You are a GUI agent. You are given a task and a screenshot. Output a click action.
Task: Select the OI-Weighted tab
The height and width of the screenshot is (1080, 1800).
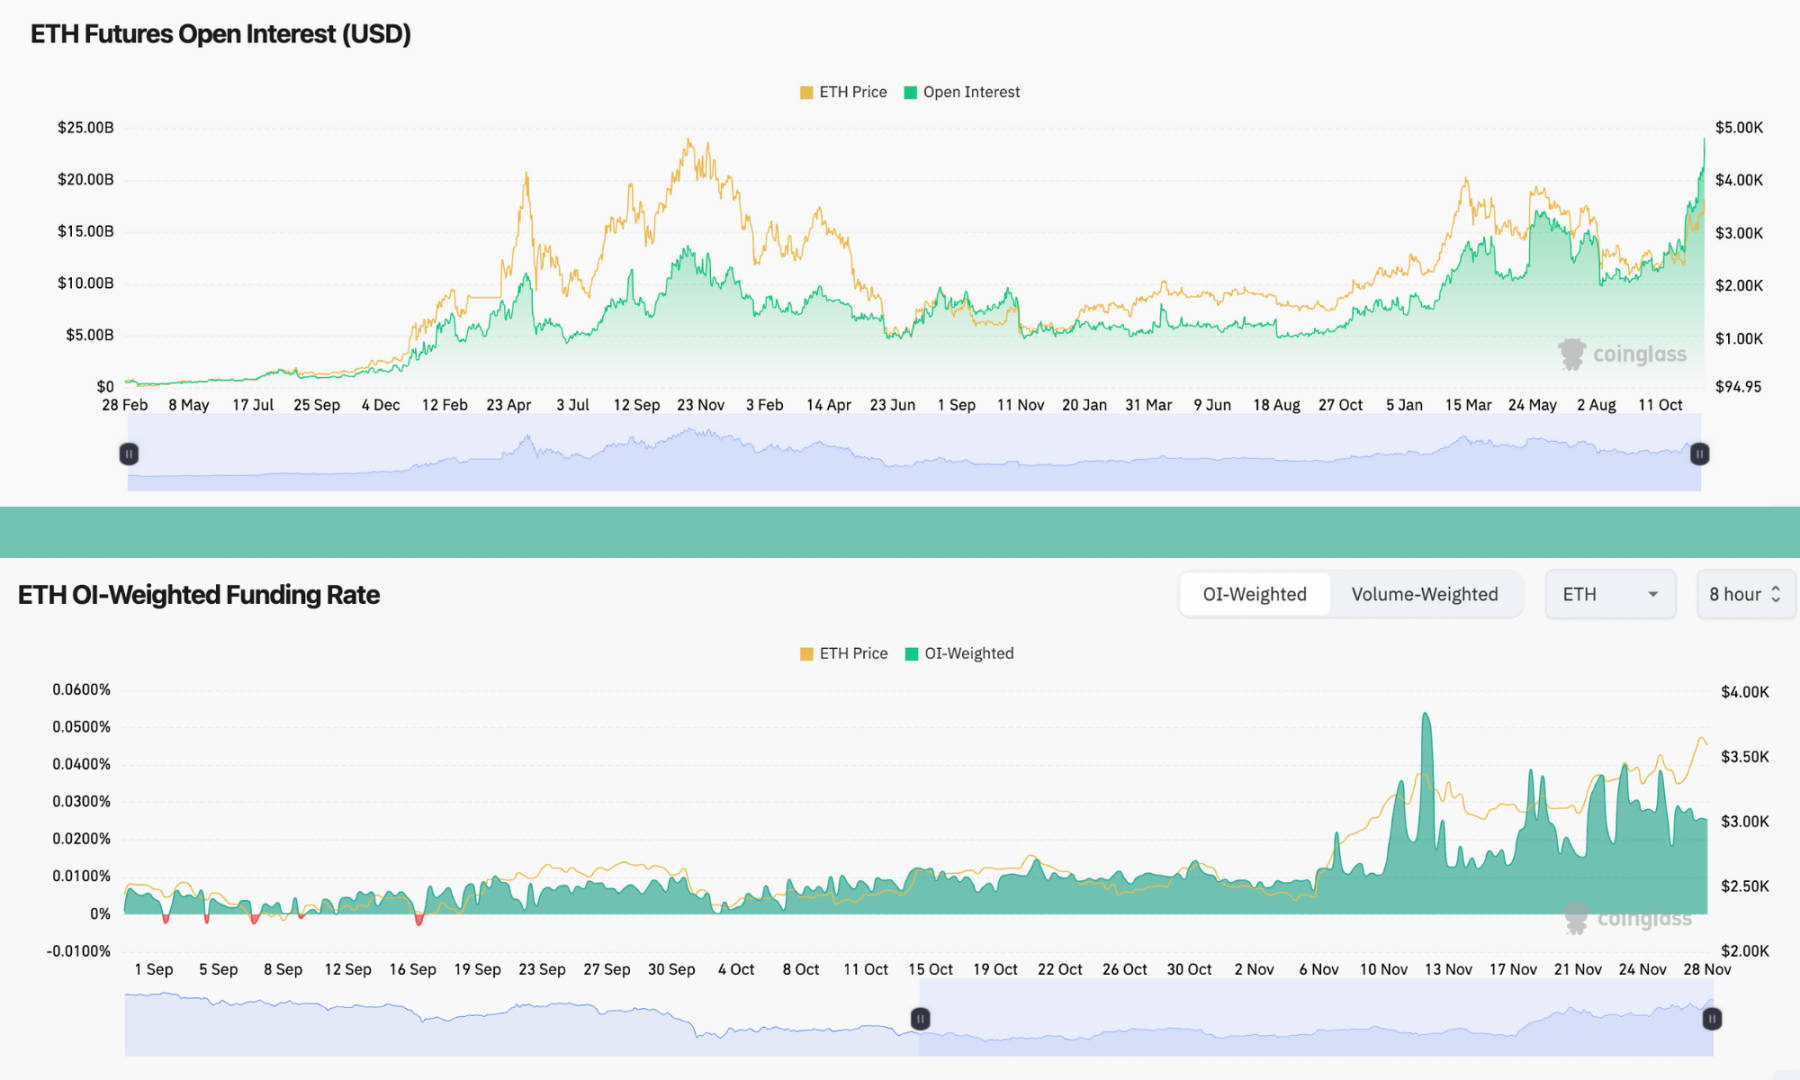click(x=1254, y=594)
